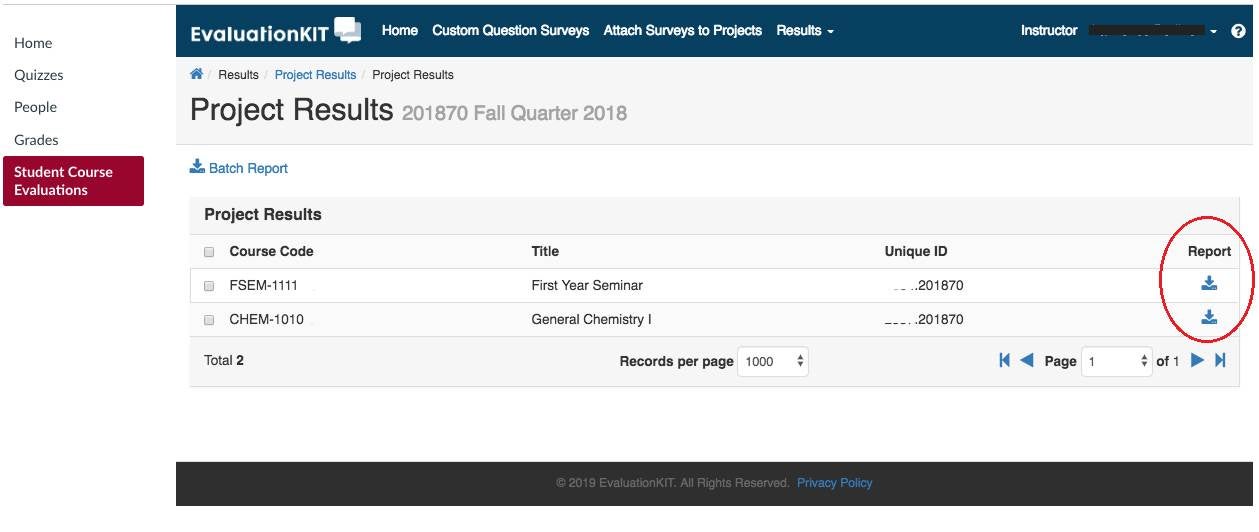Go to the previous results page
Viewport: 1259px width, 532px height.
[1026, 361]
